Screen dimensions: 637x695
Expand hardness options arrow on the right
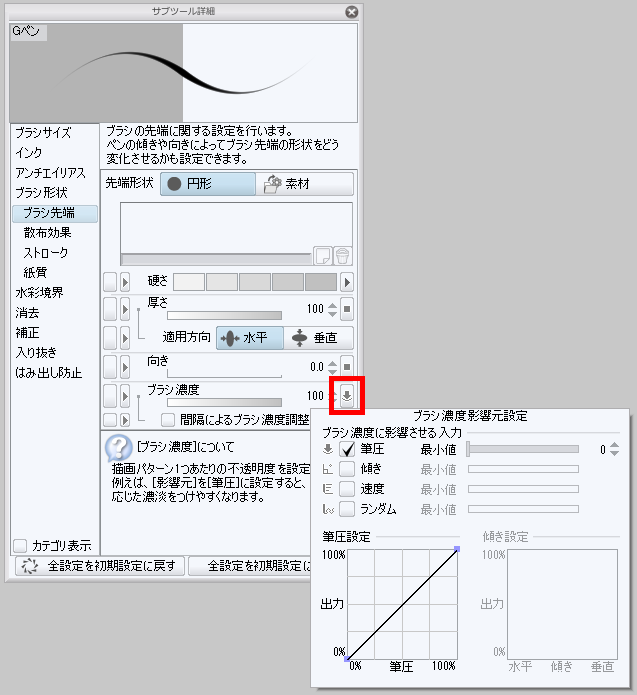click(347, 282)
